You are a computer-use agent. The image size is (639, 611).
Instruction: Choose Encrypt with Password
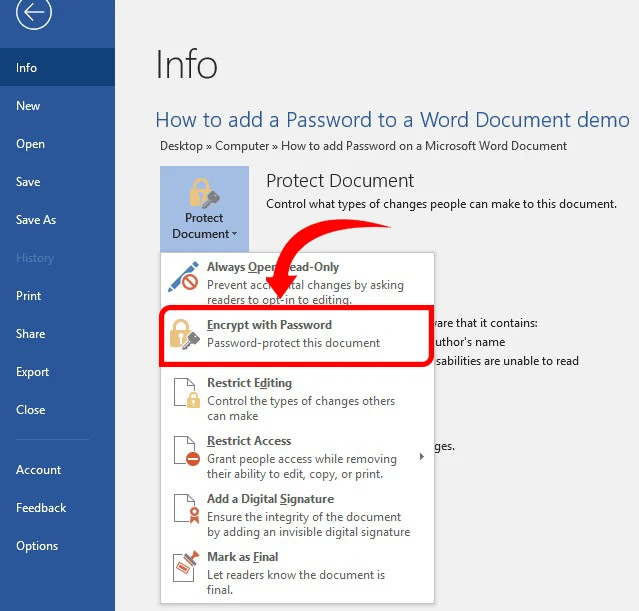click(296, 335)
